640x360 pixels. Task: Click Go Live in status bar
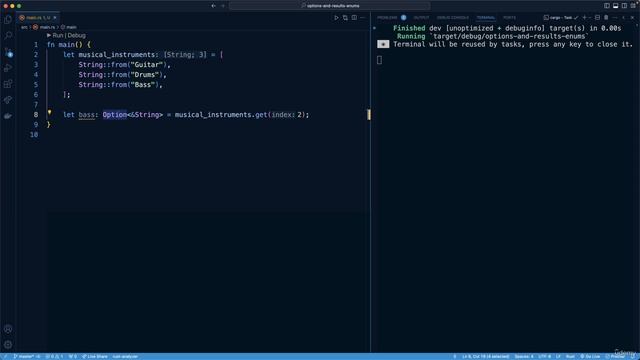(x=590, y=356)
